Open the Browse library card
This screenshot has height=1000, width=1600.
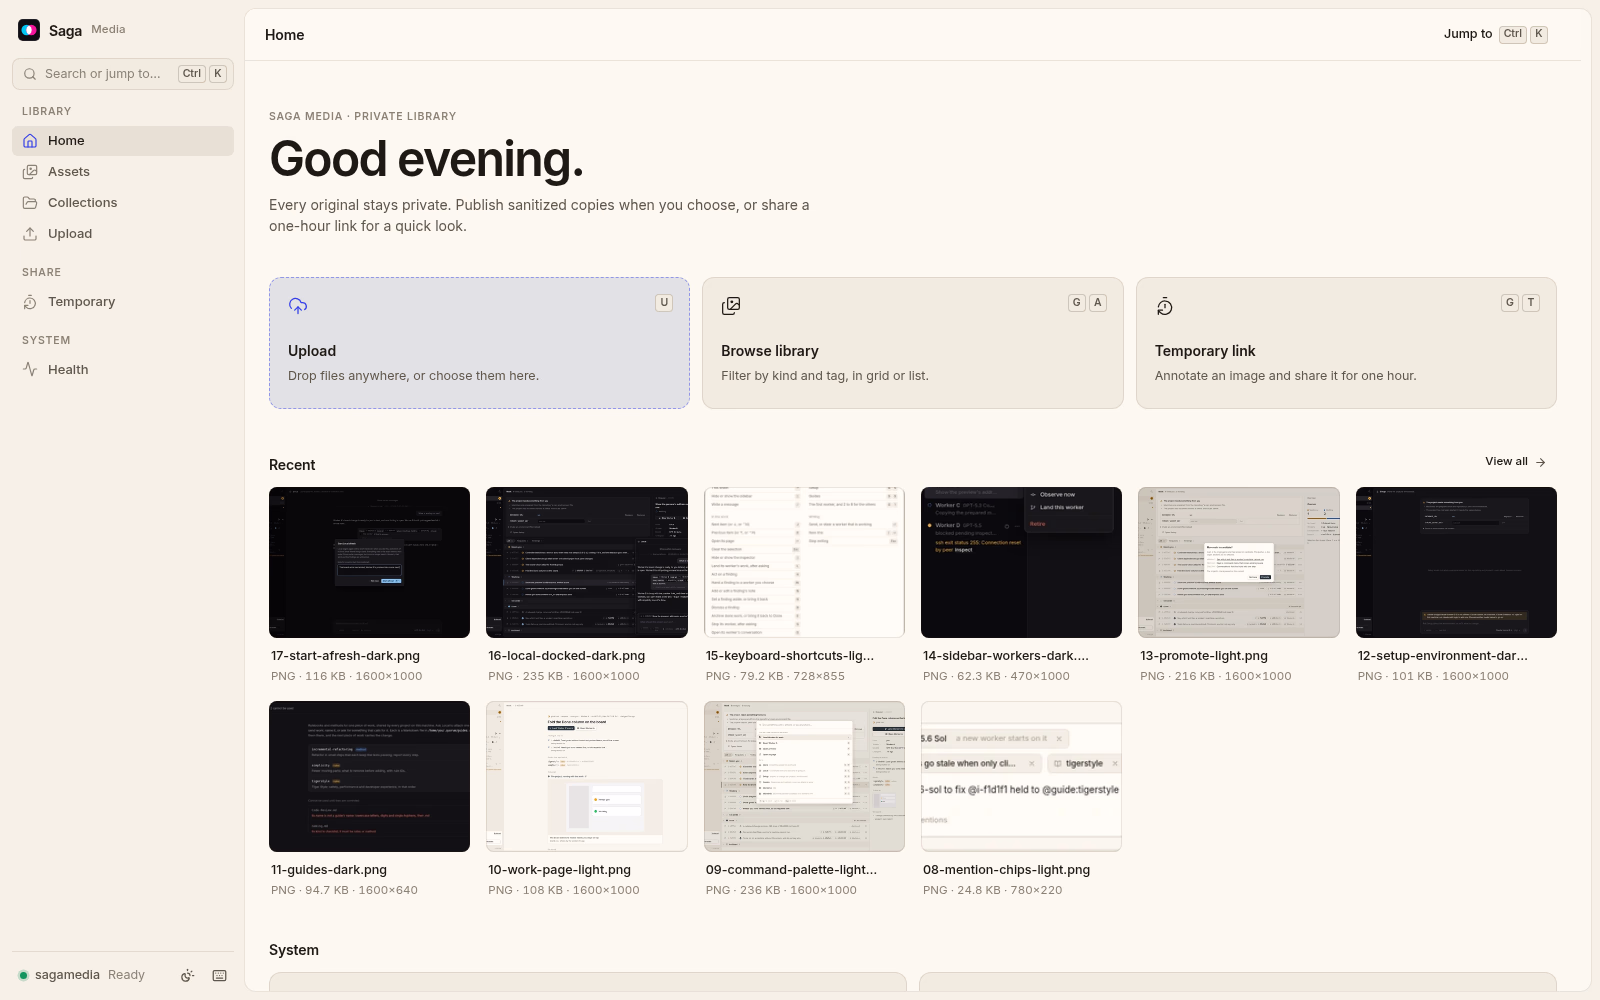pyautogui.click(x=913, y=343)
